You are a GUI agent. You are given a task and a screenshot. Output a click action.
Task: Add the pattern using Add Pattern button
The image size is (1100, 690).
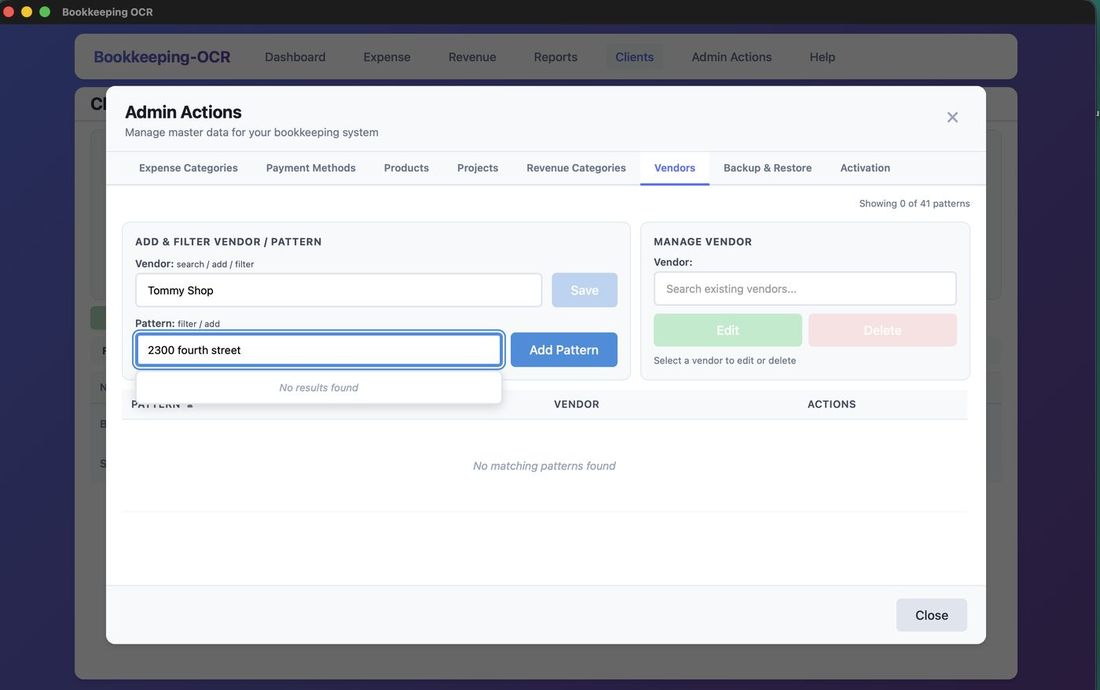coord(563,349)
